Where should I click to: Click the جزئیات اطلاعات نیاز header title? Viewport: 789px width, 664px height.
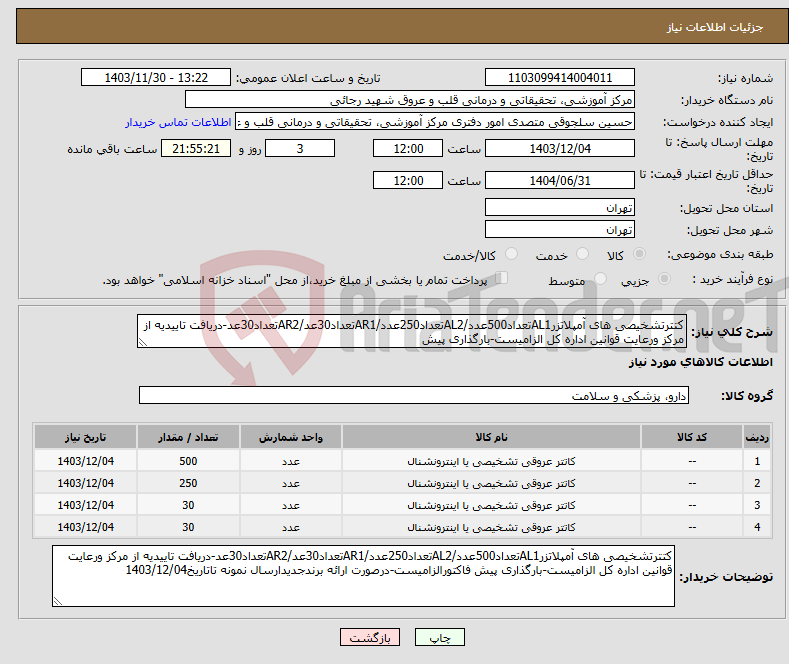(x=715, y=27)
